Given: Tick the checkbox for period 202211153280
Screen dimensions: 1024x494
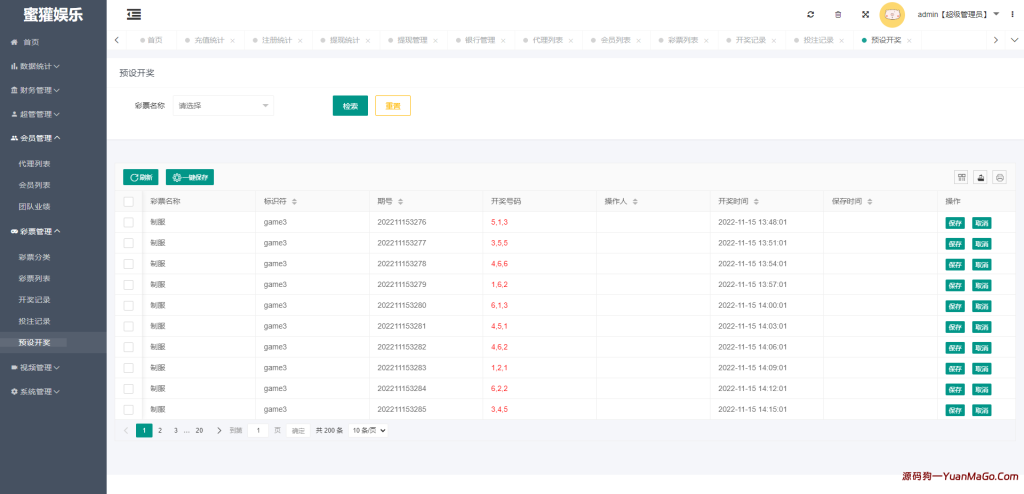Looking at the screenshot, I should pos(128,305).
